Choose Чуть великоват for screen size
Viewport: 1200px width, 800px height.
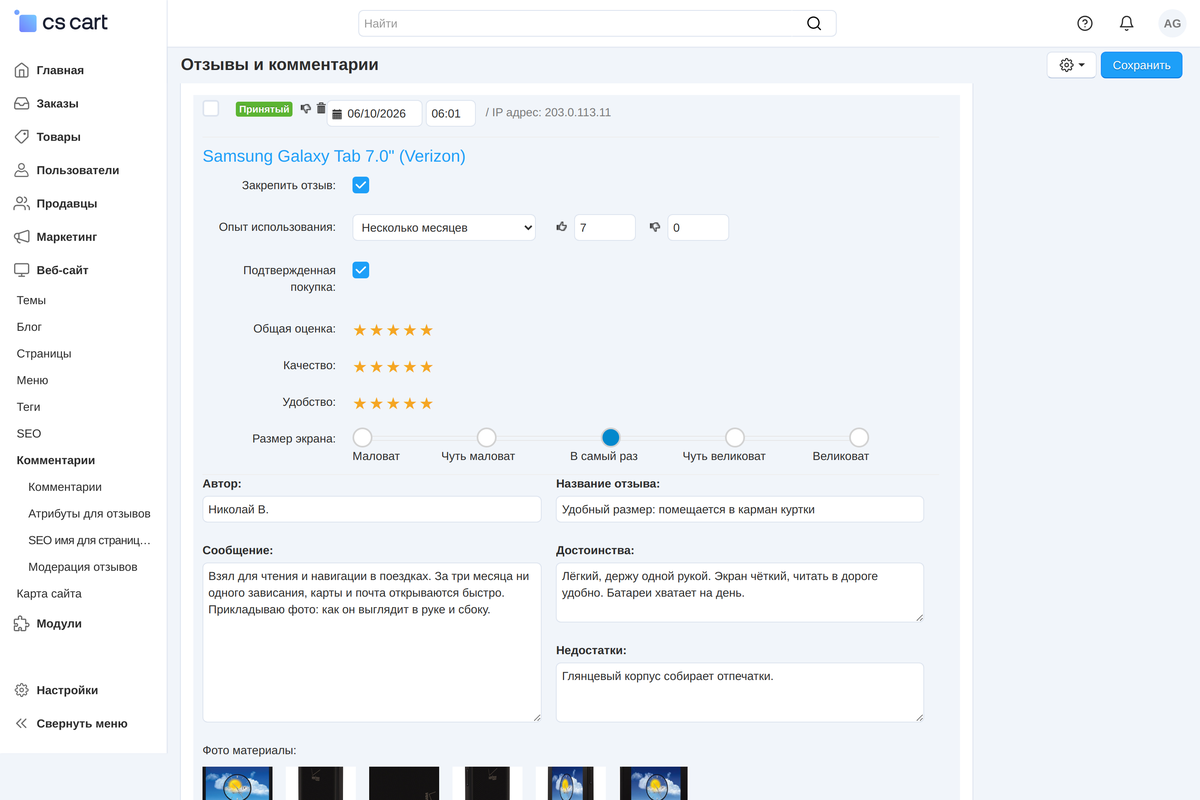[x=735, y=437]
